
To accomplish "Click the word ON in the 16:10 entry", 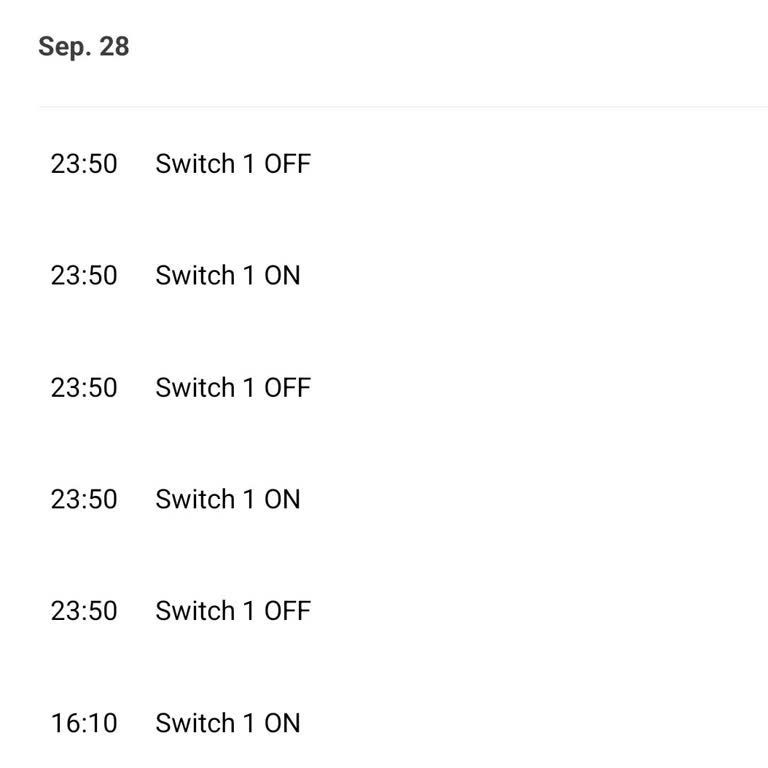I will pyautogui.click(x=282, y=723).
